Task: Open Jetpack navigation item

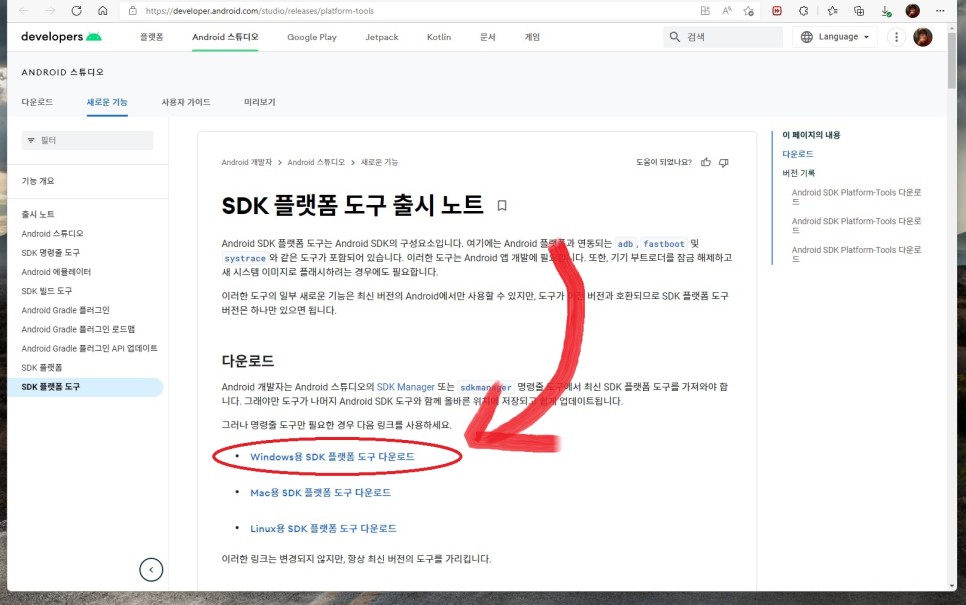Action: [x=382, y=37]
